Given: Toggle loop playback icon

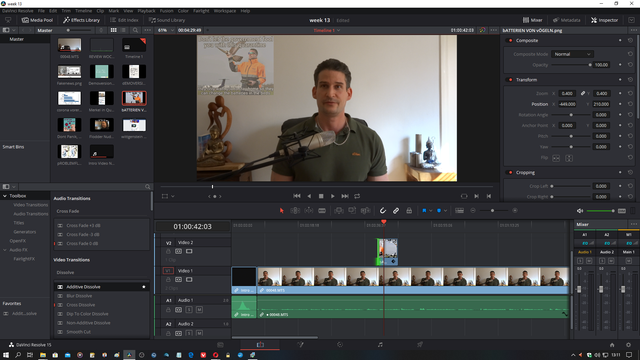Looking at the screenshot, I should tap(357, 196).
